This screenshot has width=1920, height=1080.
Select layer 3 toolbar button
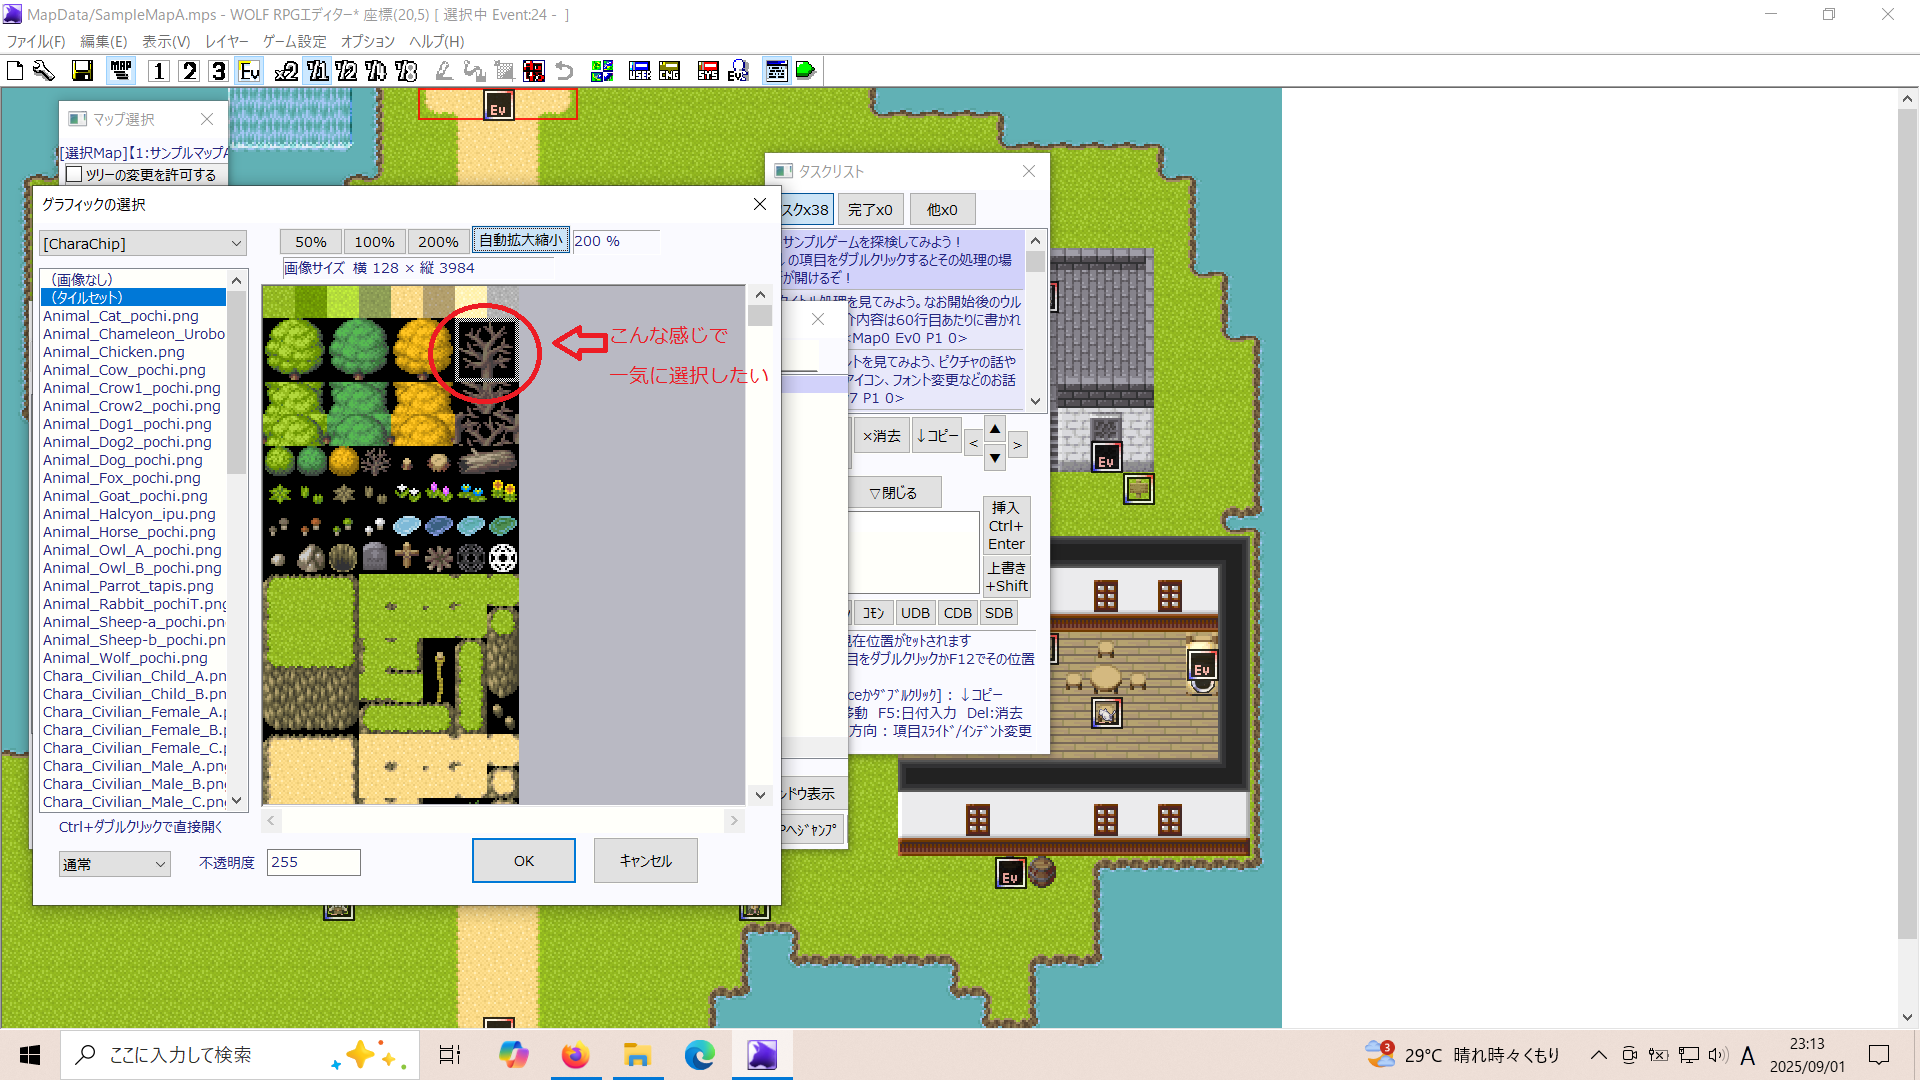219,71
